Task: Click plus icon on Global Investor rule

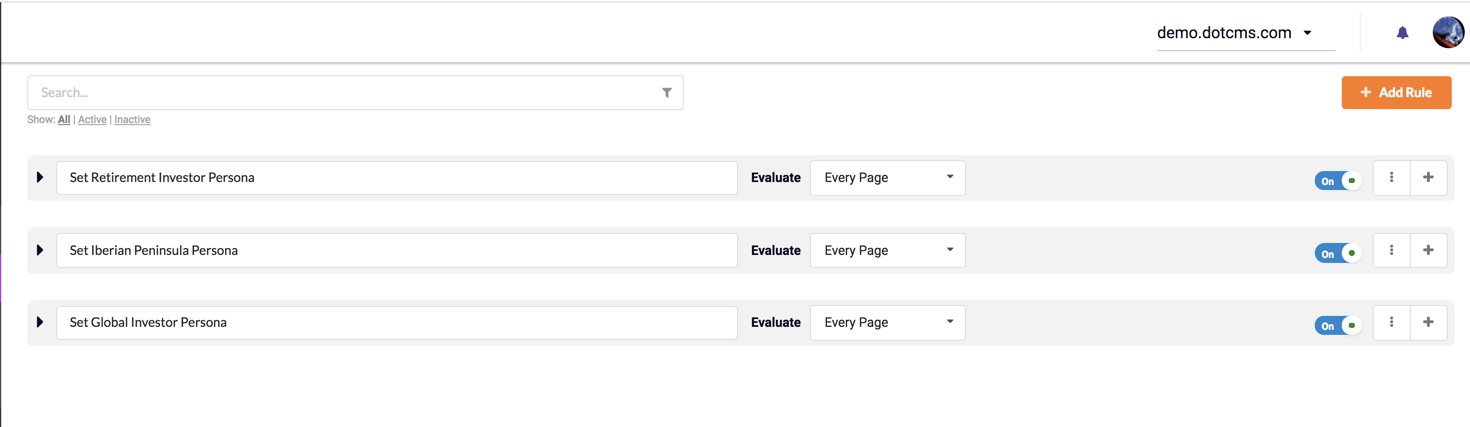Action: pyautogui.click(x=1428, y=322)
